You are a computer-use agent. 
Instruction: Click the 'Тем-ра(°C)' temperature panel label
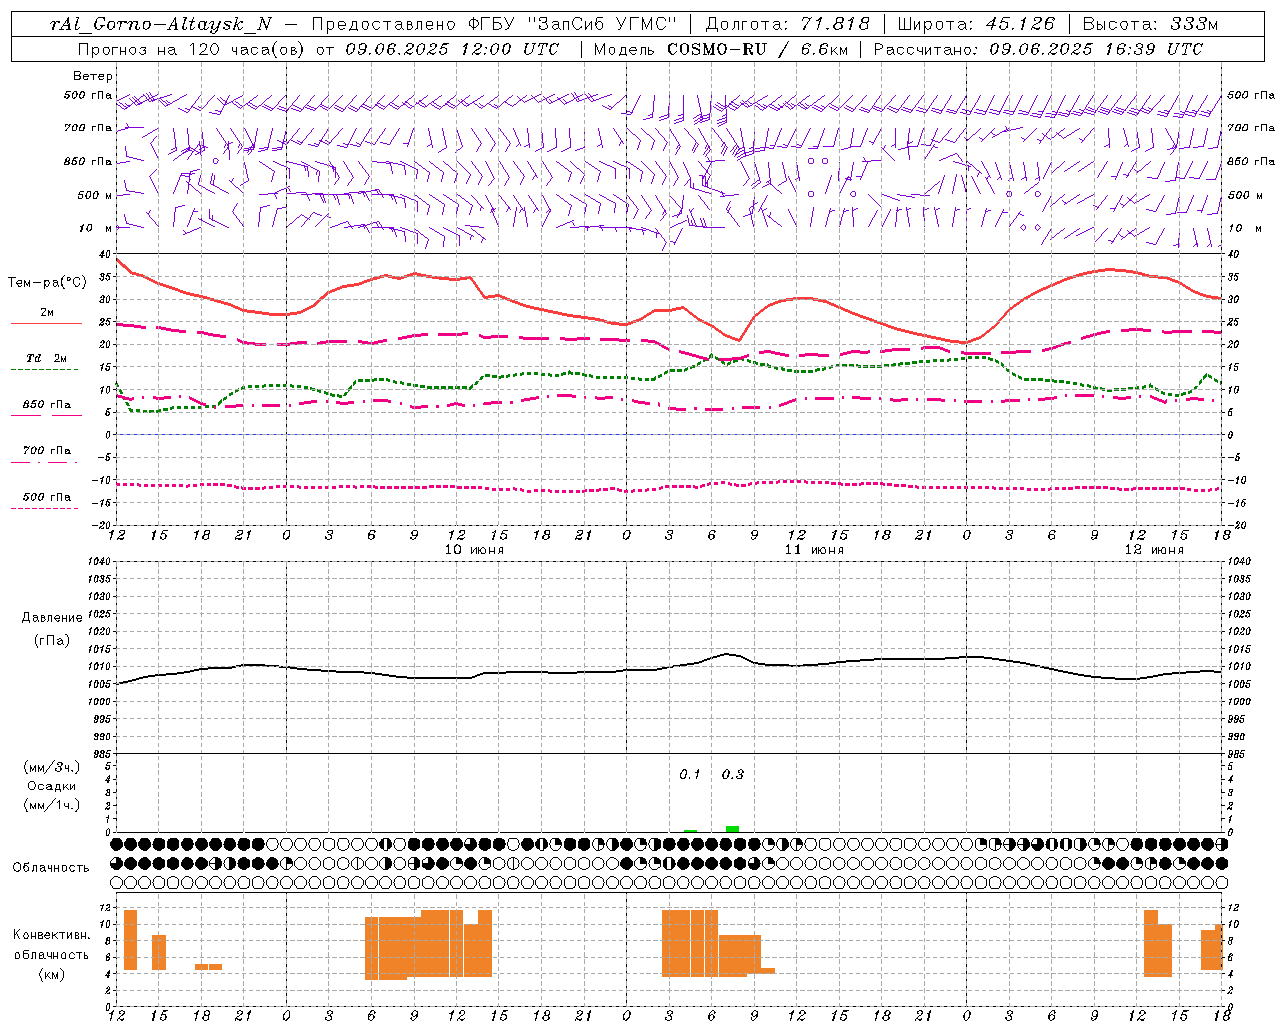click(45, 283)
